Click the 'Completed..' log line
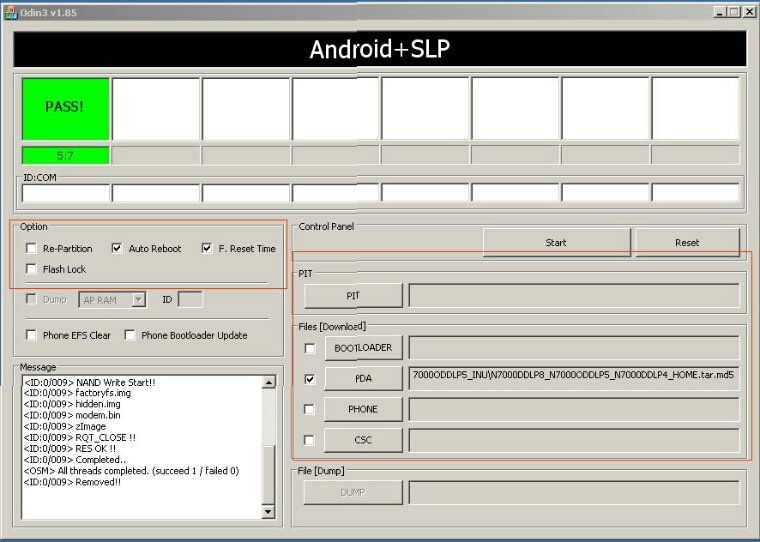Screen dimensions: 760x542 [75, 460]
